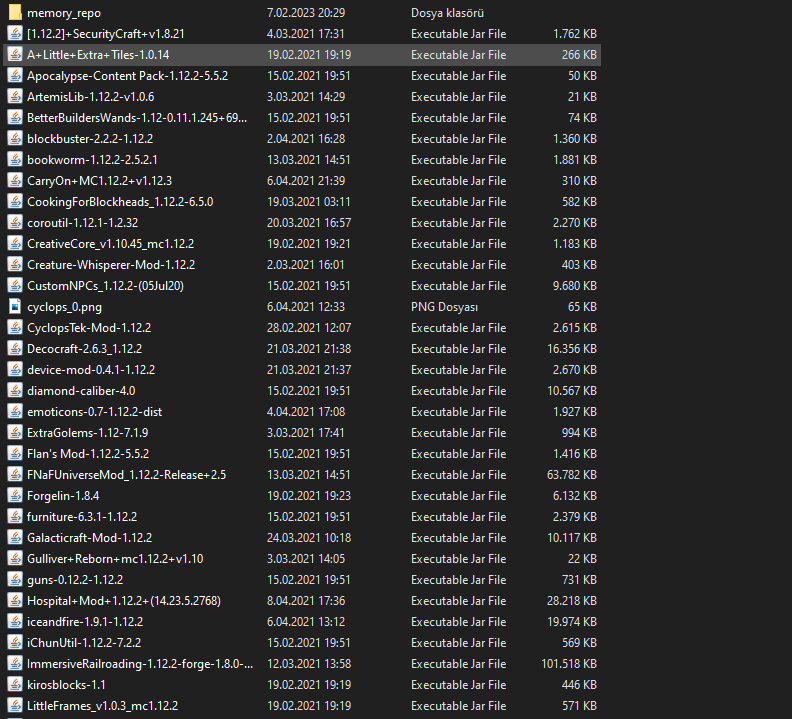This screenshot has width=792, height=719.
Task: Click file name [1.12.2]+SecurityCraft+v1.8.21
Action: click(x=106, y=34)
